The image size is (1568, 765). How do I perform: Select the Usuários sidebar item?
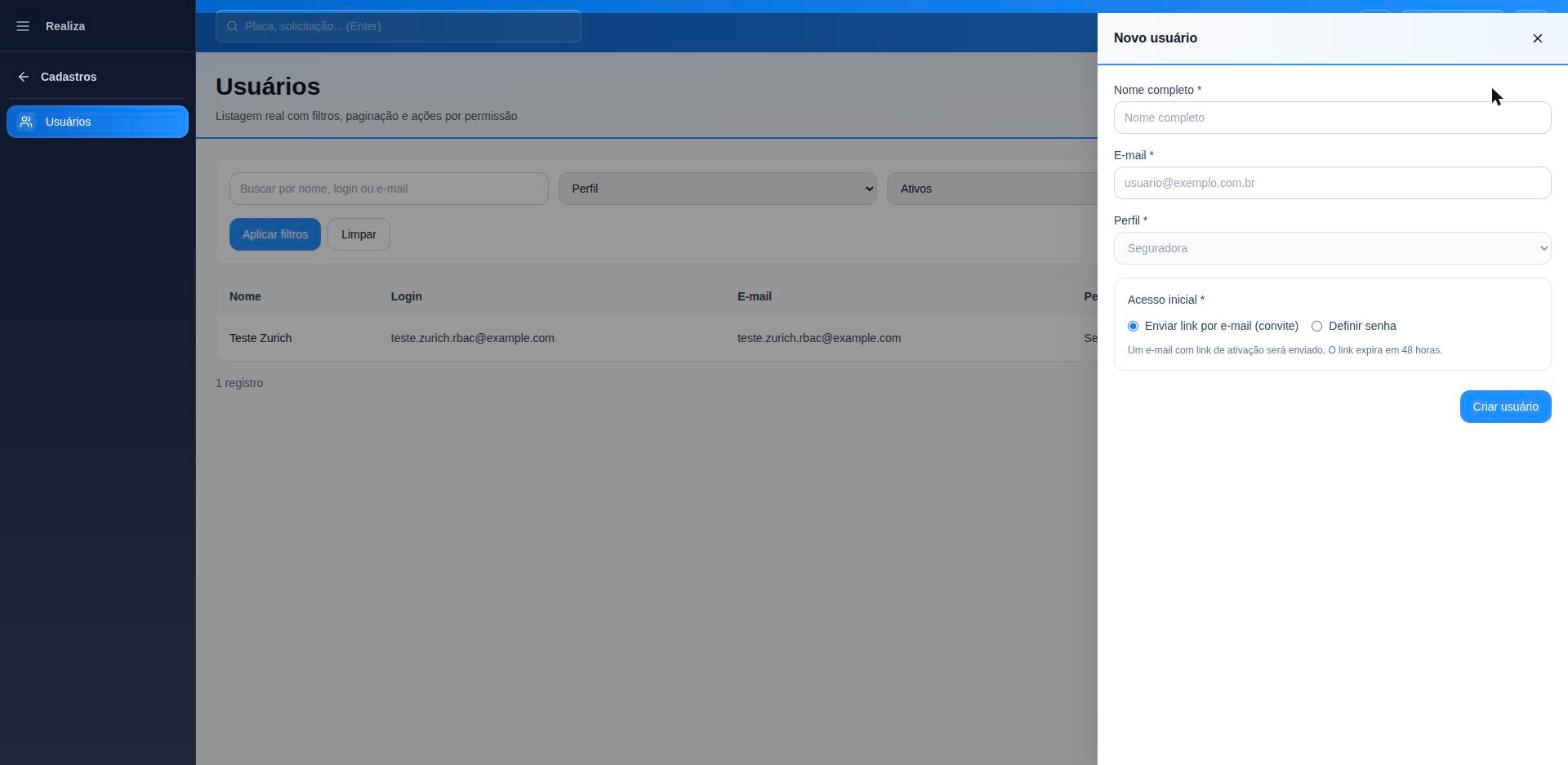tap(97, 122)
